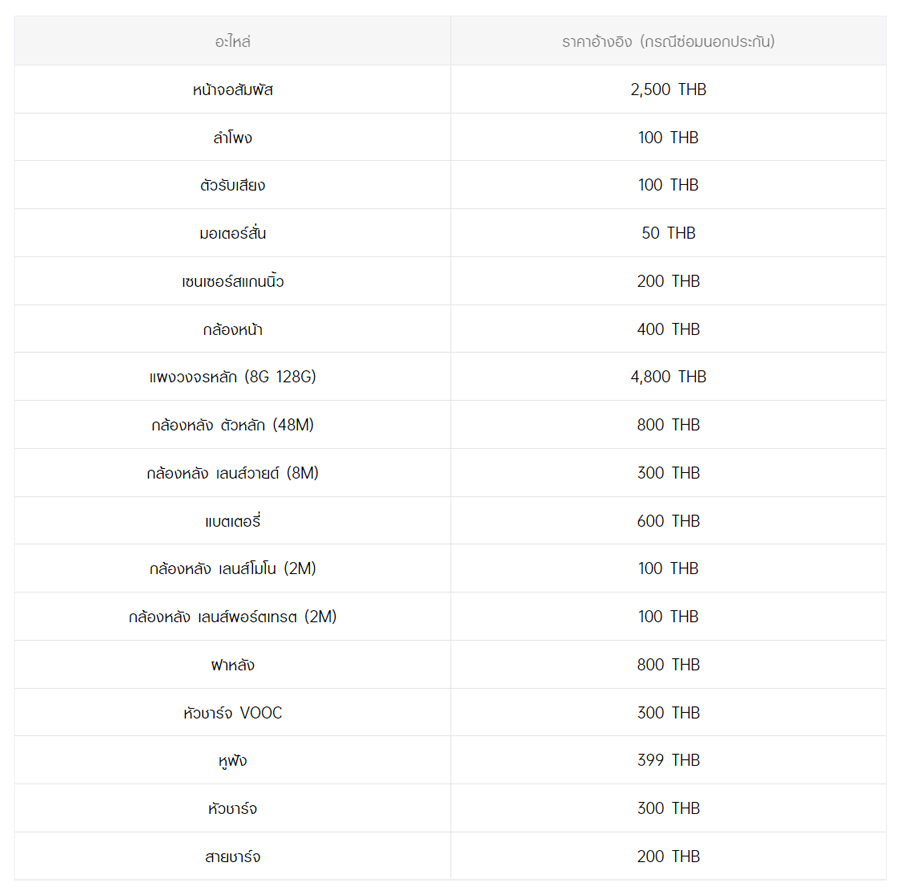
Task: Select the แบตเตอรี่ part cell
Action: pos(232,522)
